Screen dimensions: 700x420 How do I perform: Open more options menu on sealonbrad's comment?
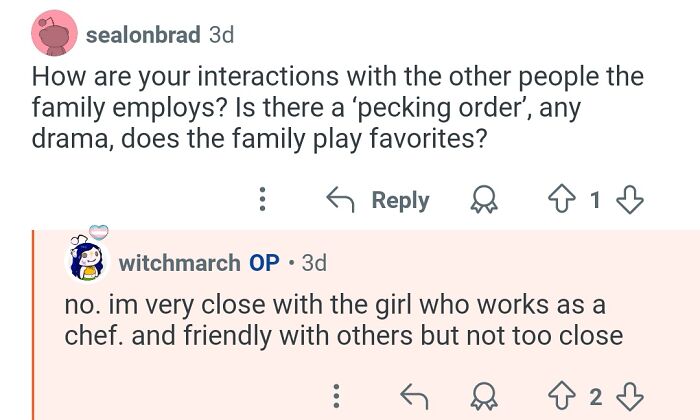[263, 200]
